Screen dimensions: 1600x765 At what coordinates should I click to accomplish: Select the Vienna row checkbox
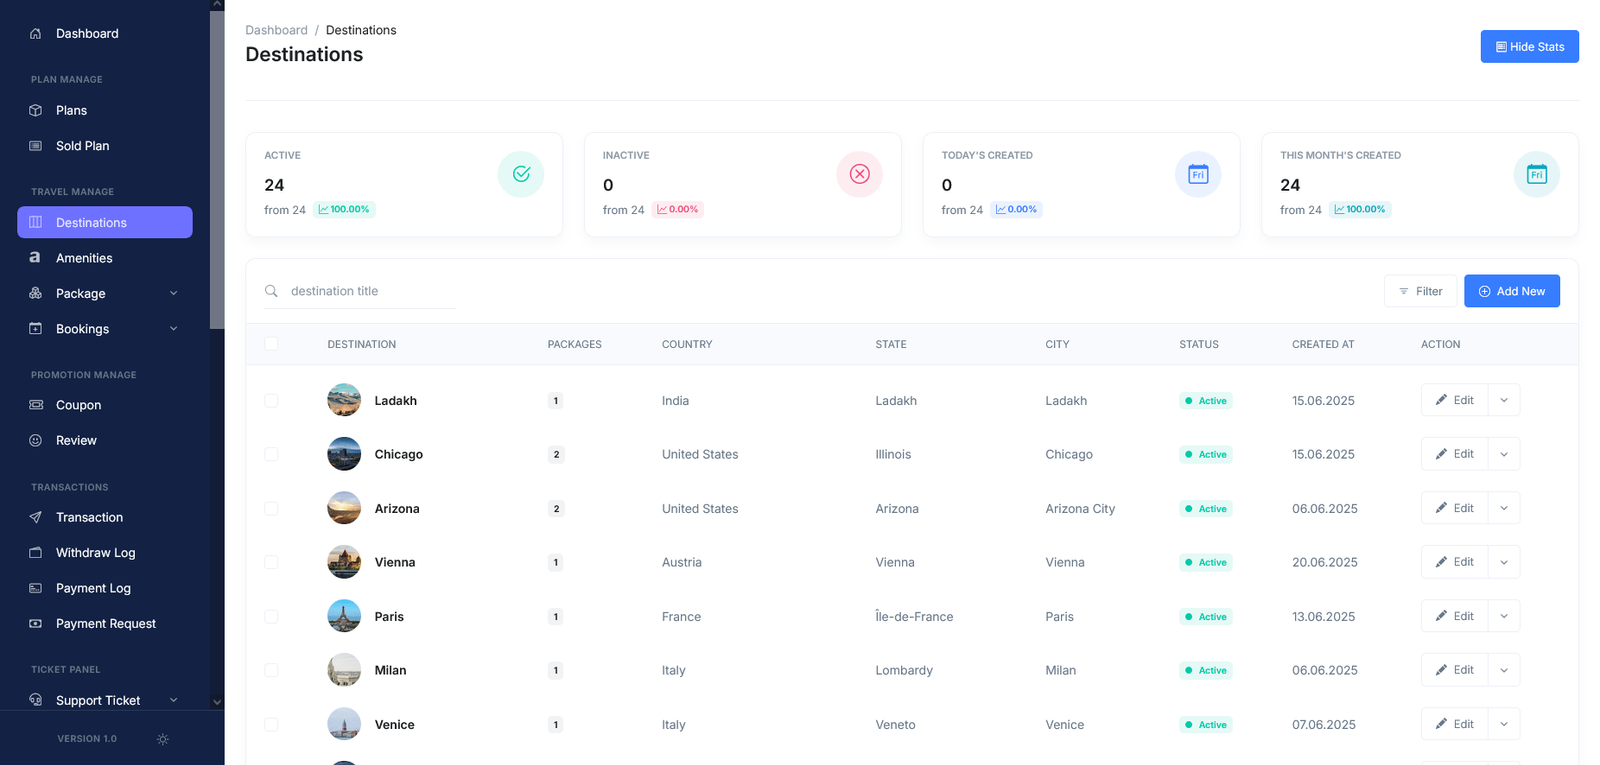[x=271, y=563]
